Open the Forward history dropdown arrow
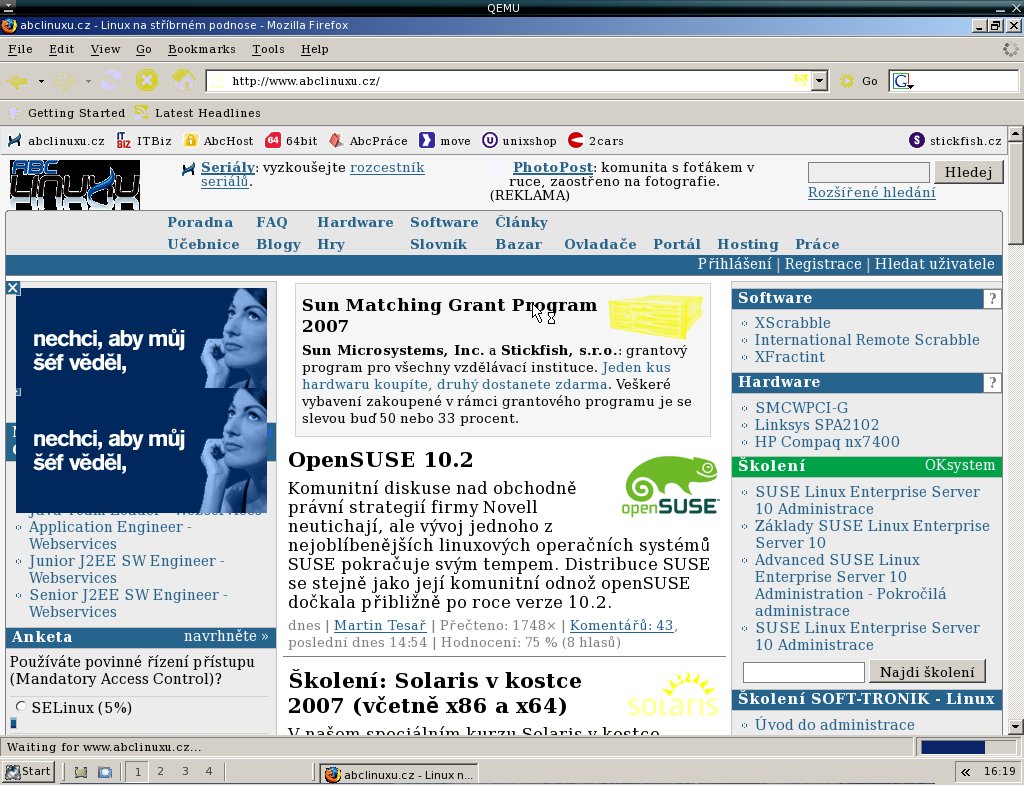This screenshot has width=1024, height=785. click(88, 82)
